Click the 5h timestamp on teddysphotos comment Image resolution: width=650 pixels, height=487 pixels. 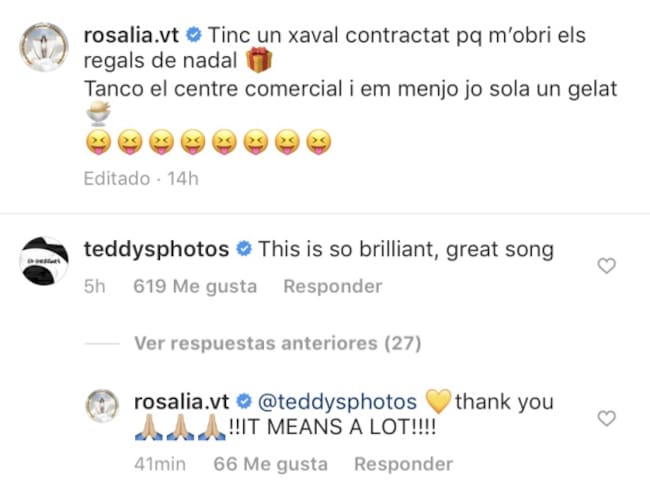[96, 286]
